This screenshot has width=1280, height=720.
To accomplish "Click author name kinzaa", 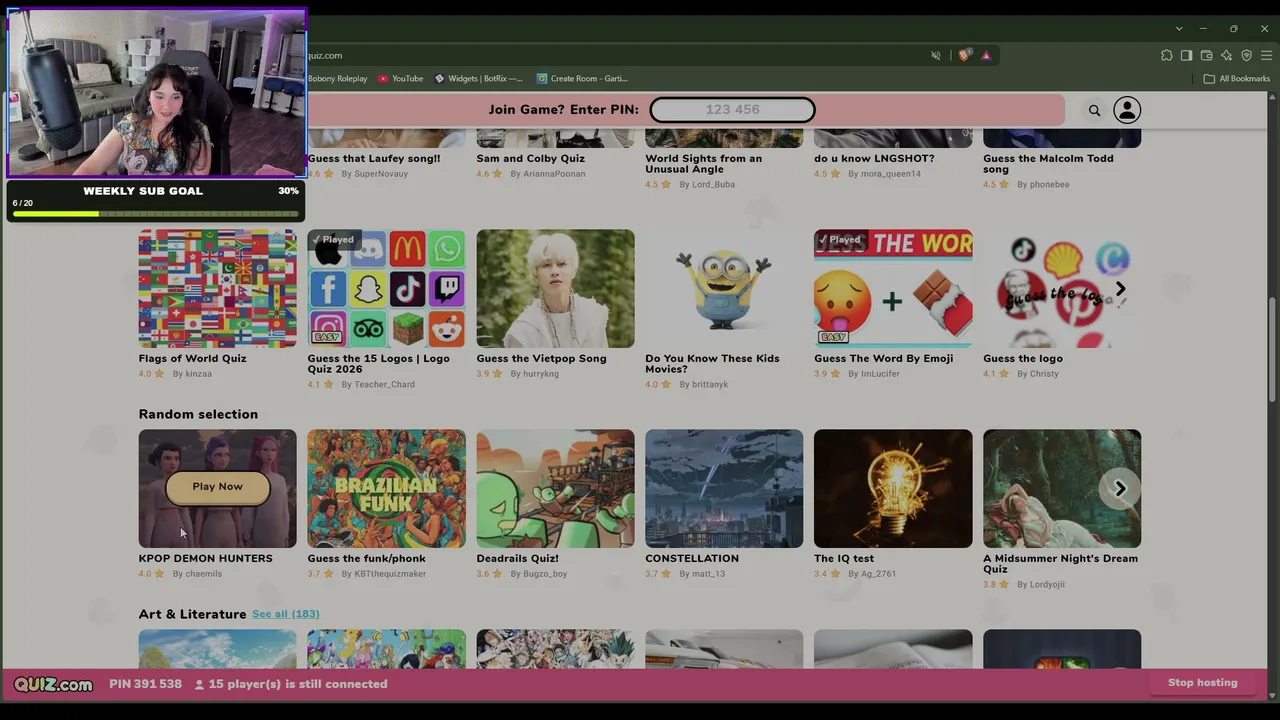I will [198, 374].
